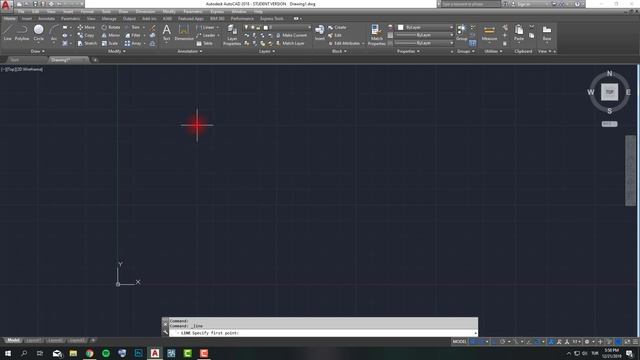Image resolution: width=640 pixels, height=360 pixels.
Task: Open status bar customization menu
Action: click(636, 342)
